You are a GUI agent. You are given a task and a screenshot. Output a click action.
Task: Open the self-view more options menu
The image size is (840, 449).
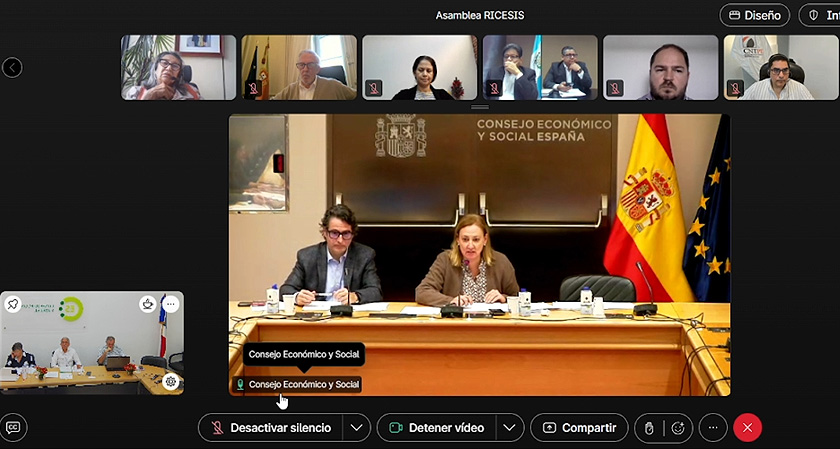170,304
